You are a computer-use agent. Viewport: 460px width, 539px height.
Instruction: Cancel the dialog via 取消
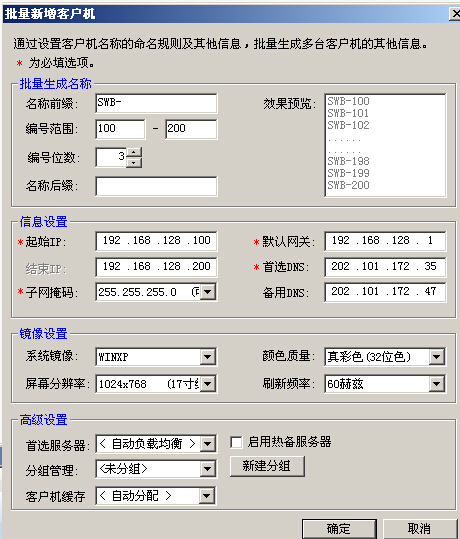click(419, 529)
